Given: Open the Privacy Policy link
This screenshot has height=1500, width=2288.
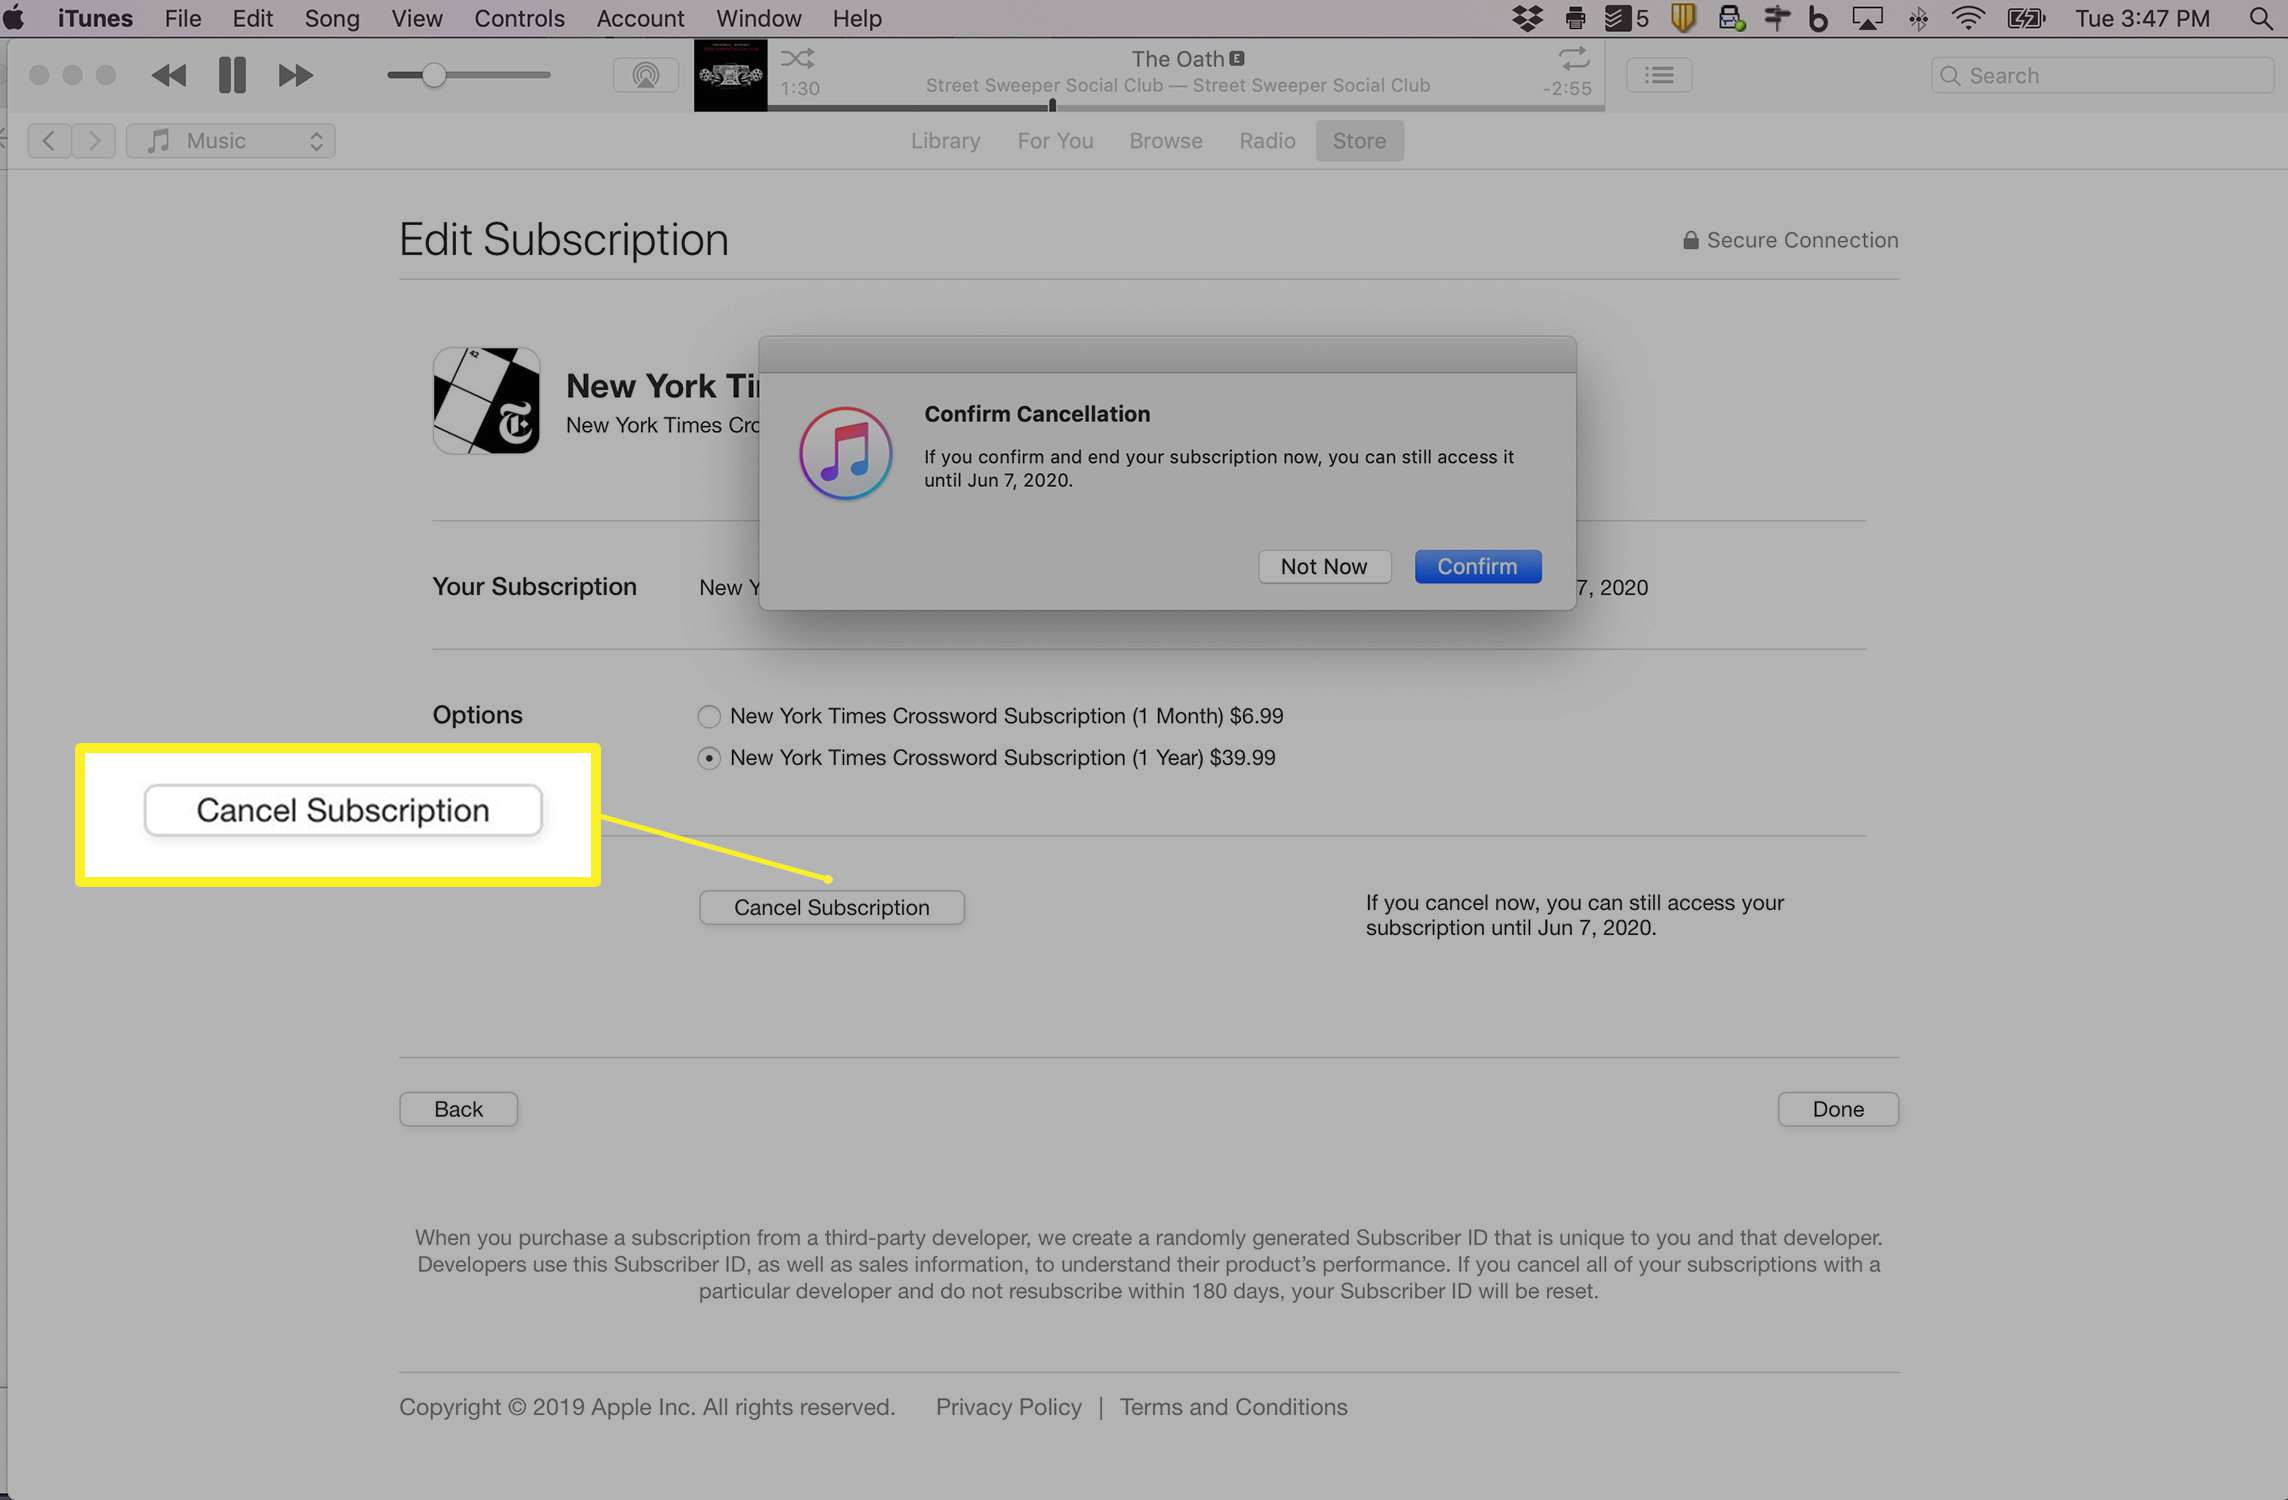Looking at the screenshot, I should [1008, 1407].
